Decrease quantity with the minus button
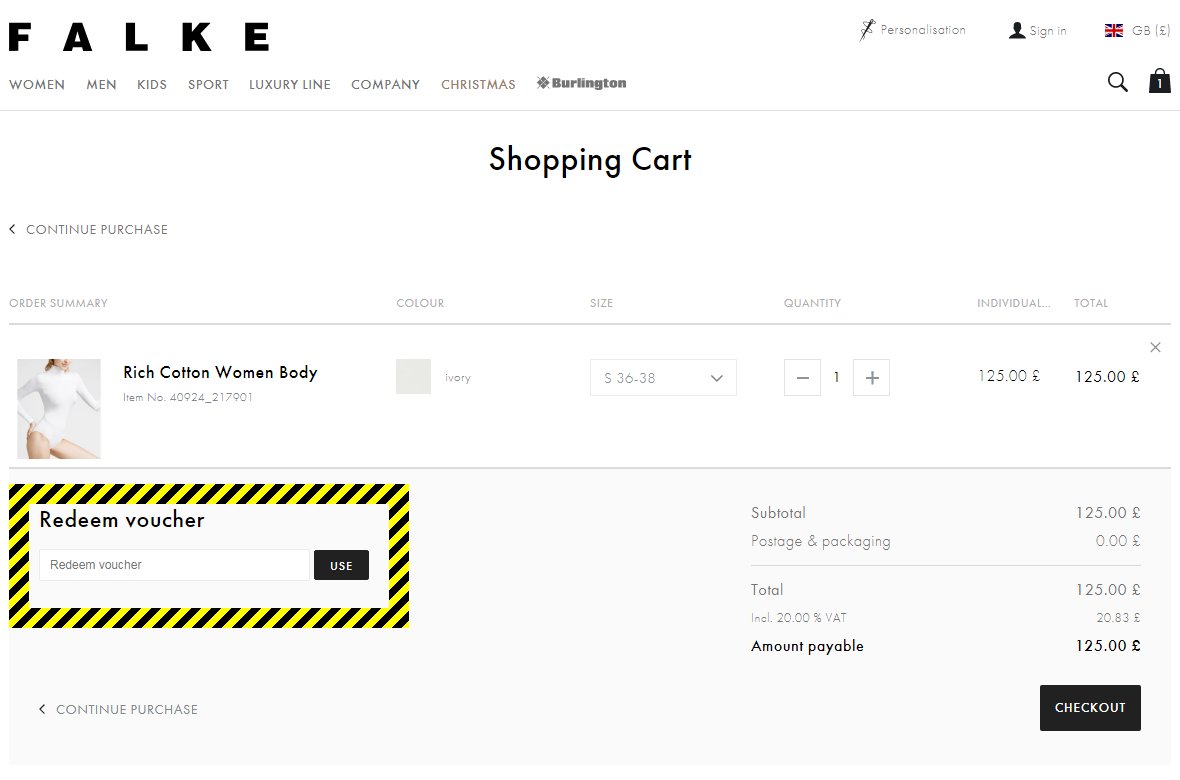This screenshot has width=1180, height=780. (802, 377)
